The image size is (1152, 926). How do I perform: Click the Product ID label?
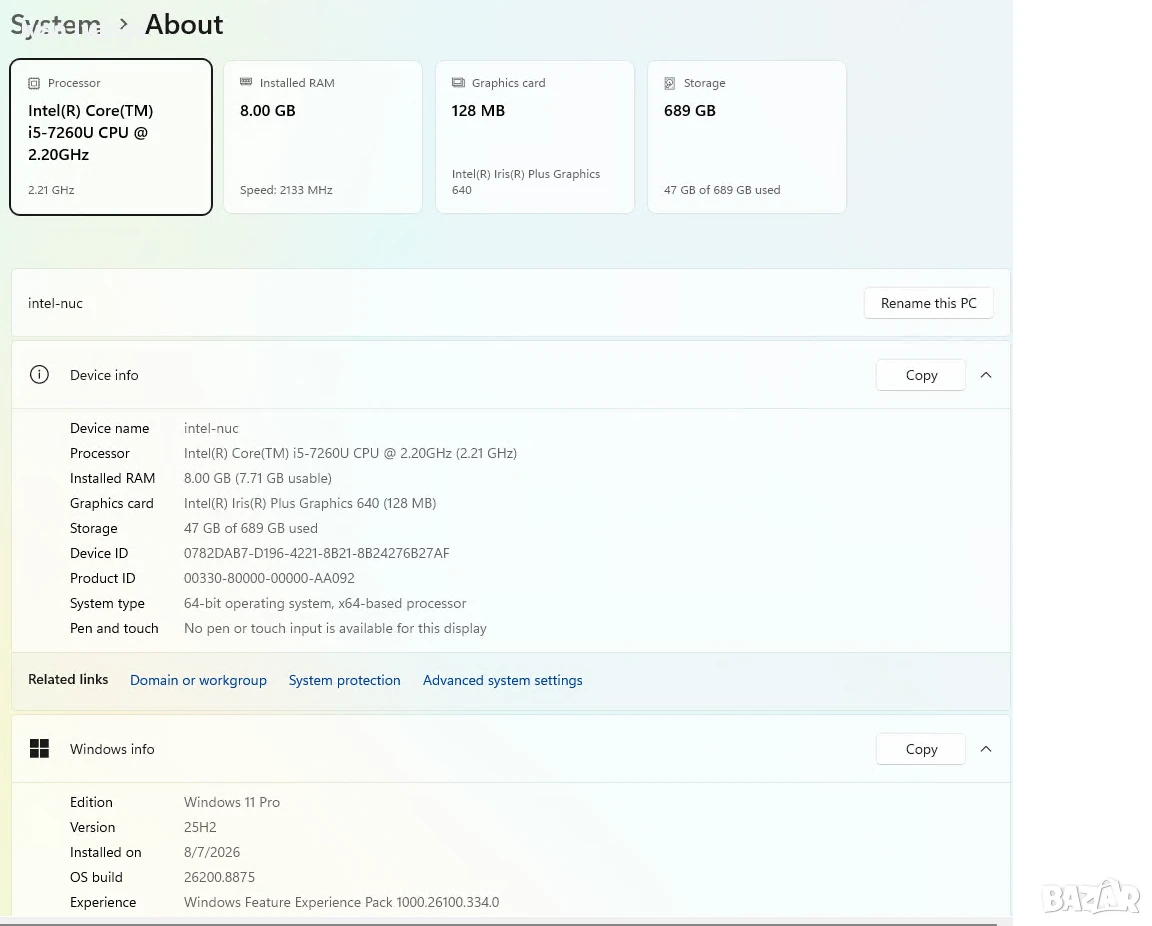pos(102,578)
